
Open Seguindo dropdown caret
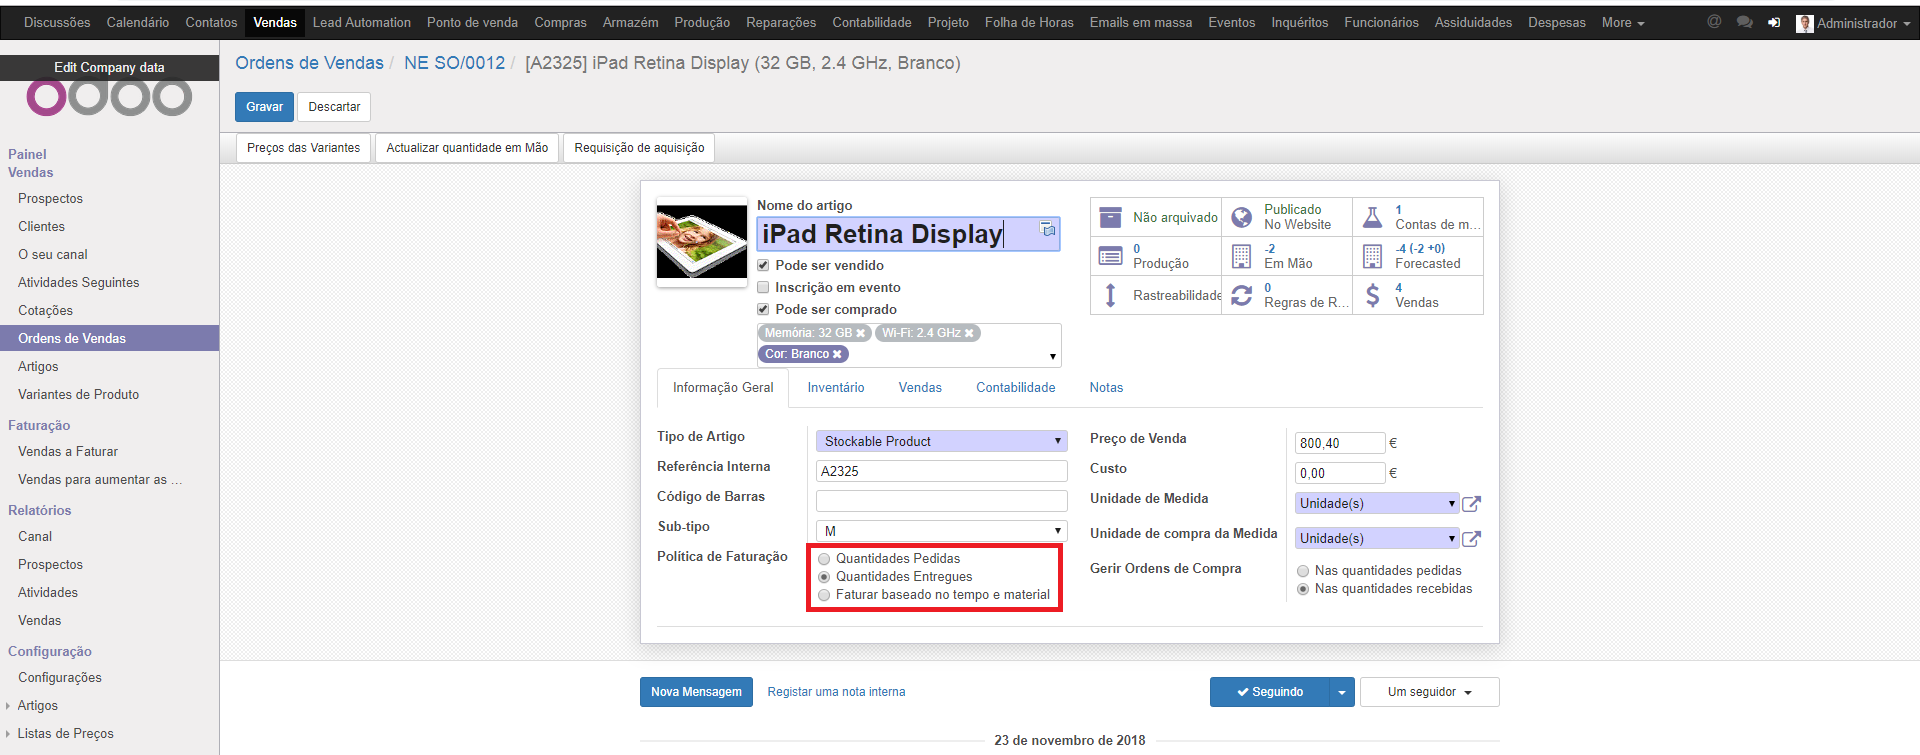point(1342,692)
